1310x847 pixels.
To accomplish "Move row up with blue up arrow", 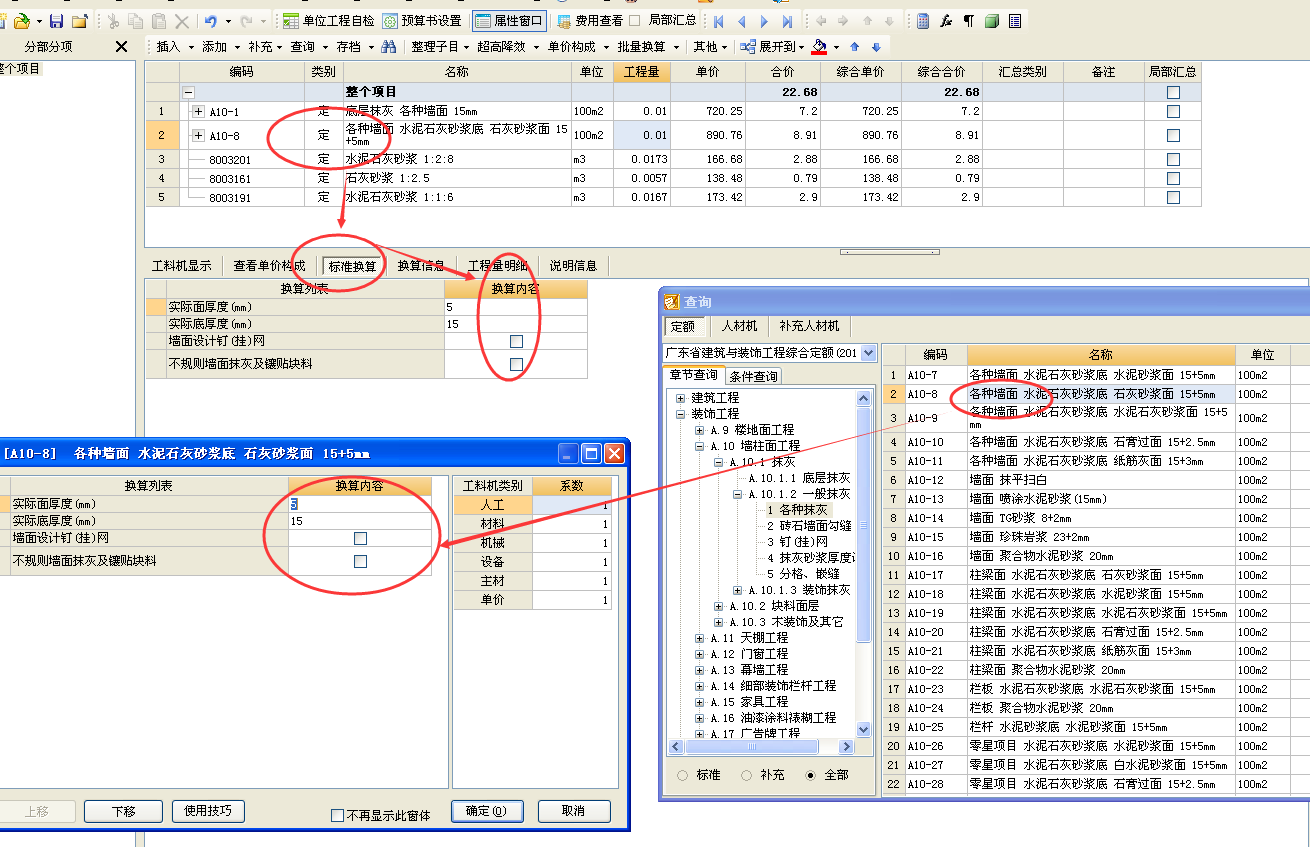I will [854, 46].
